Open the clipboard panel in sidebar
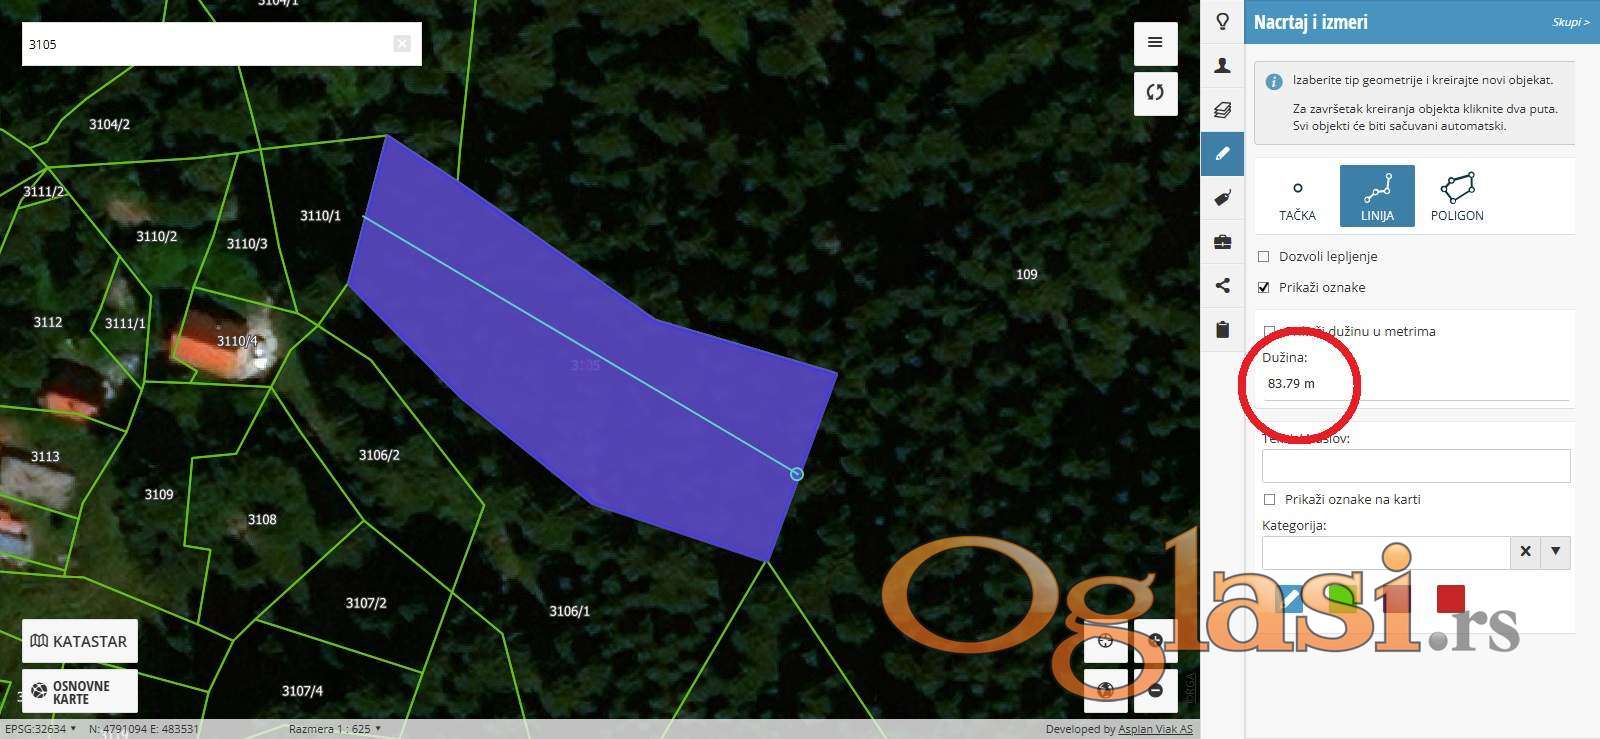1600x739 pixels. (1222, 330)
